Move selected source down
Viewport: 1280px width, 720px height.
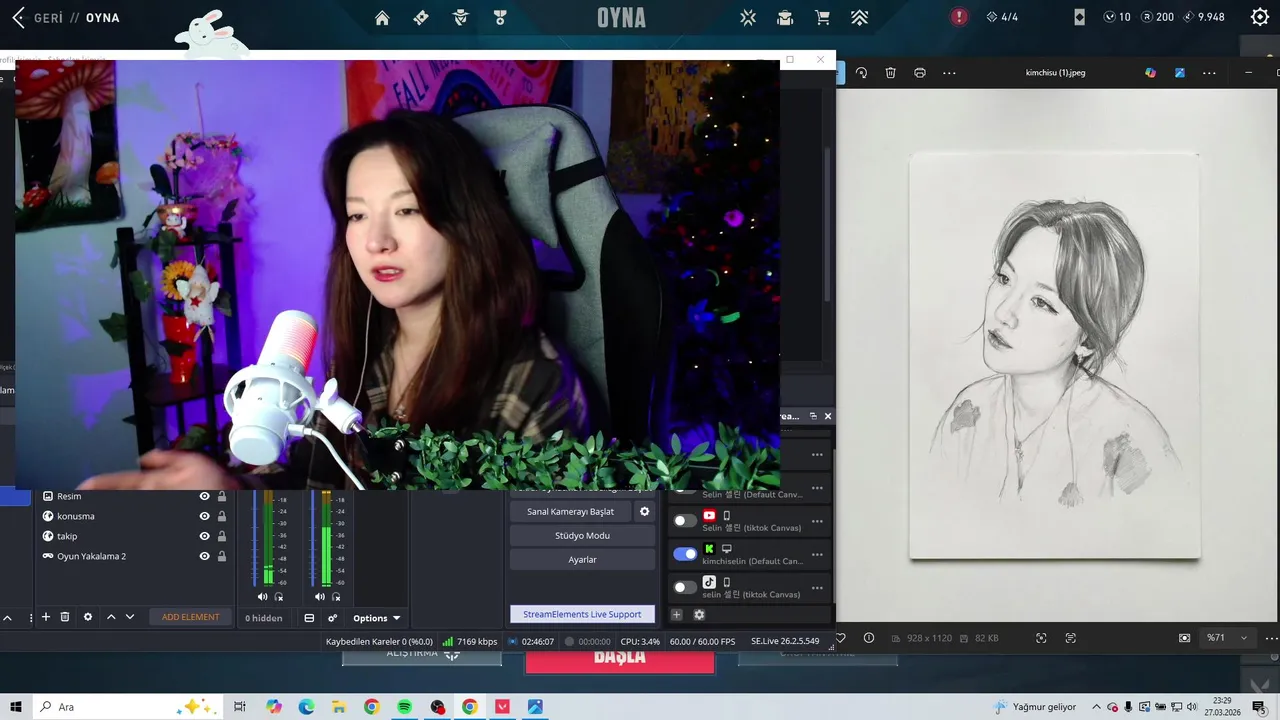130,617
